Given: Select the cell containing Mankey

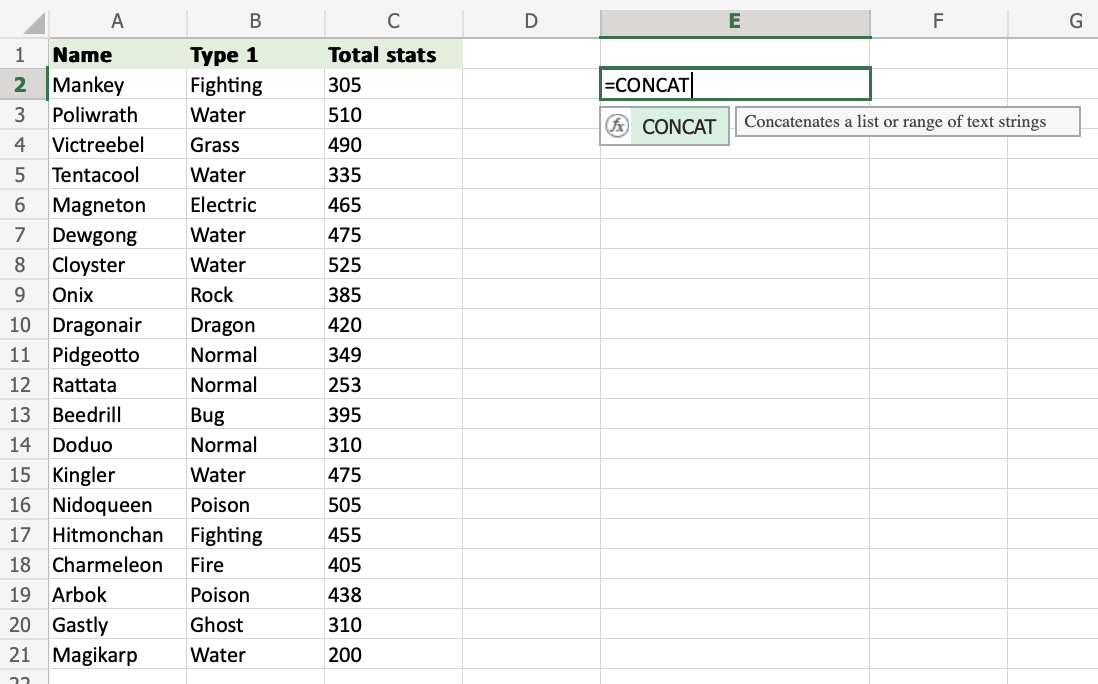Looking at the screenshot, I should point(117,85).
